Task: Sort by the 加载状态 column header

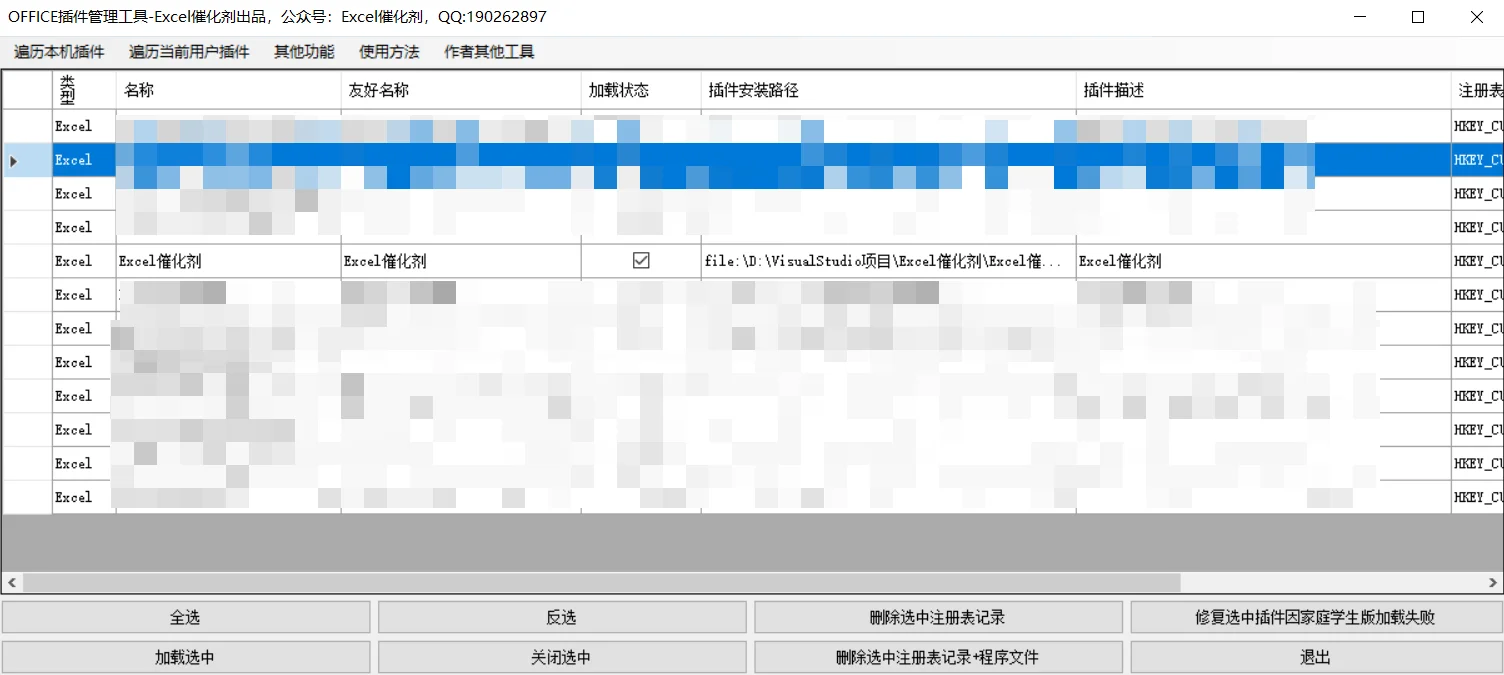Action: pyautogui.click(x=641, y=90)
